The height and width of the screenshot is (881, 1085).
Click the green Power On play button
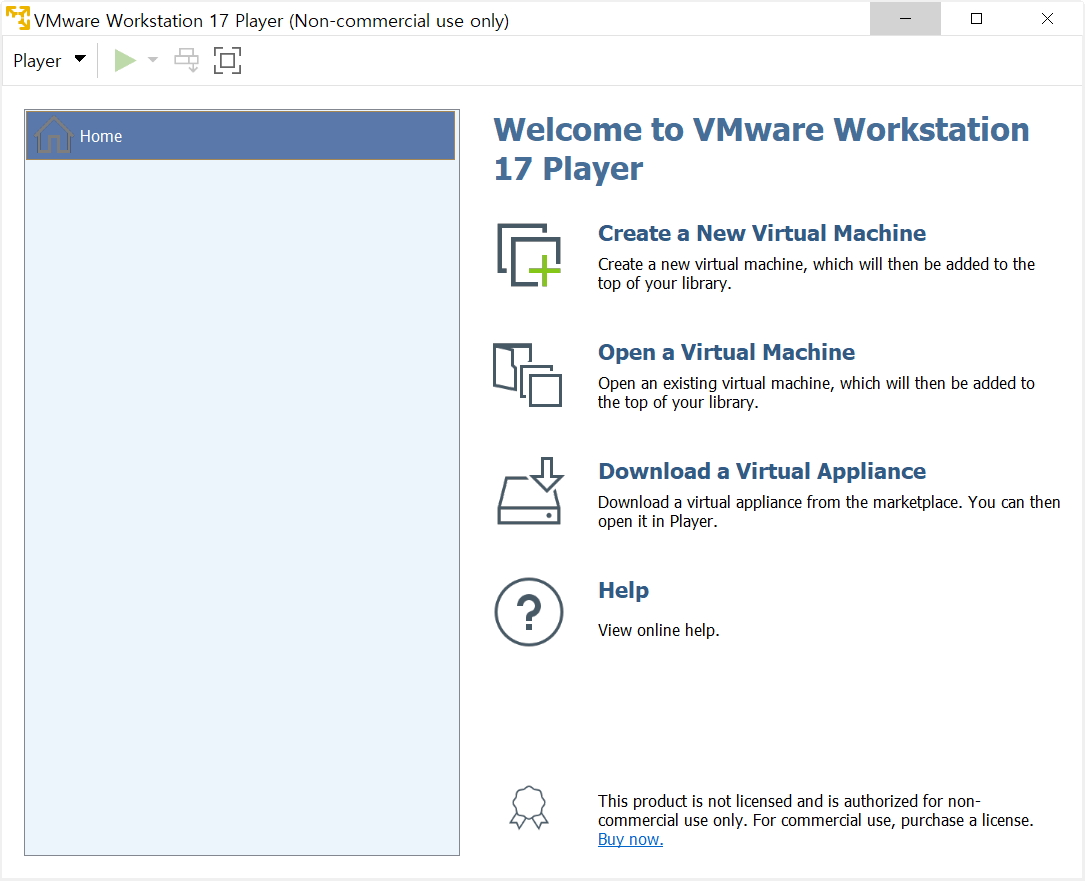pyautogui.click(x=125, y=61)
